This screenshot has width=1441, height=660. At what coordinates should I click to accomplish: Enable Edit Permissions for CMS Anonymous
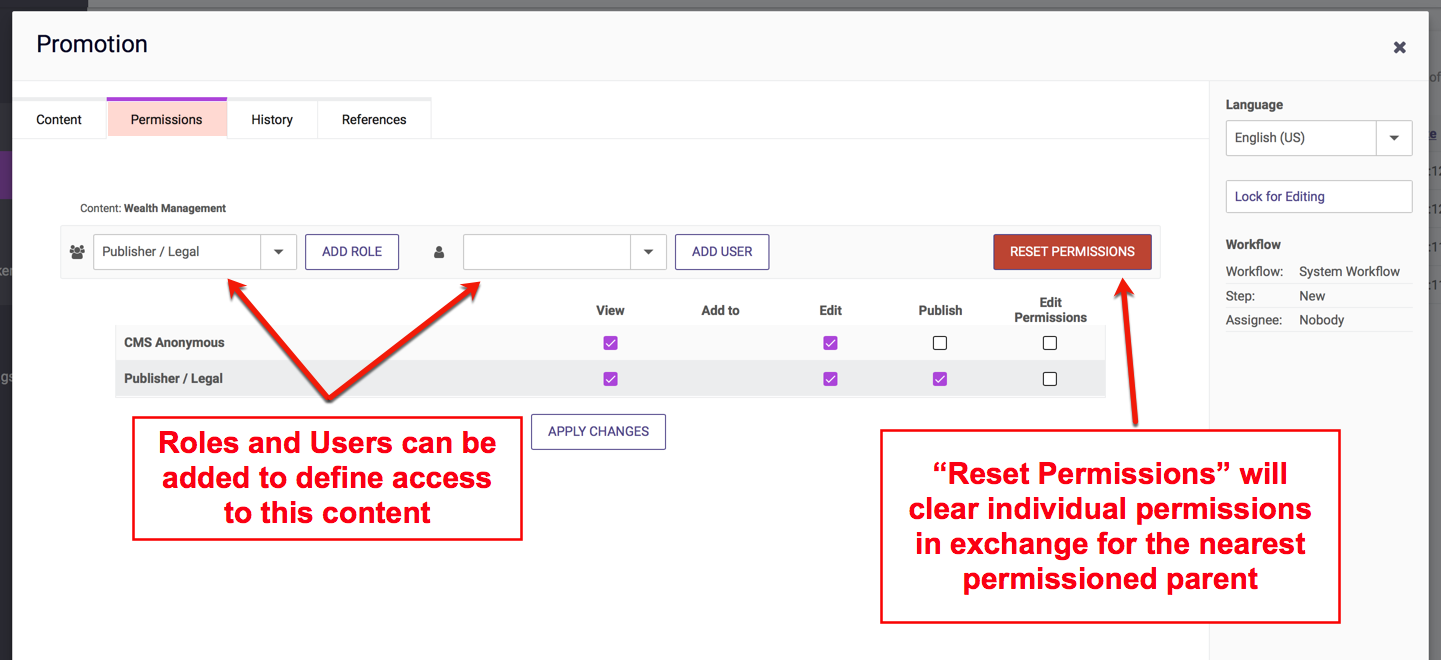point(1049,343)
